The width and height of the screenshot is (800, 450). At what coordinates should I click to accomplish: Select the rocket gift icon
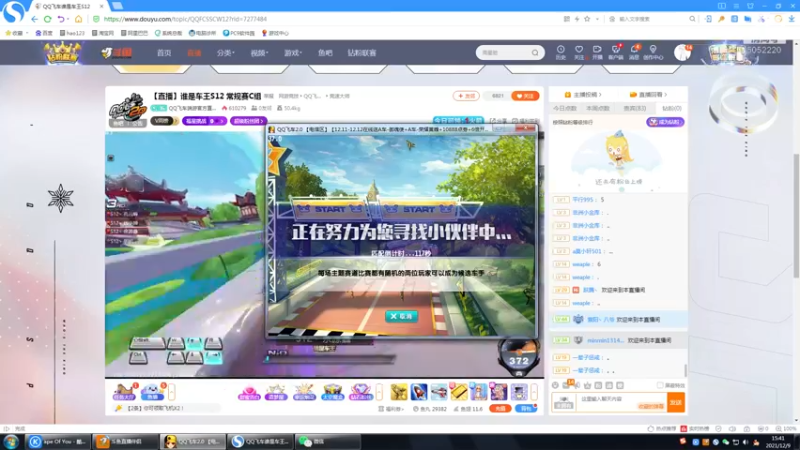click(419, 392)
